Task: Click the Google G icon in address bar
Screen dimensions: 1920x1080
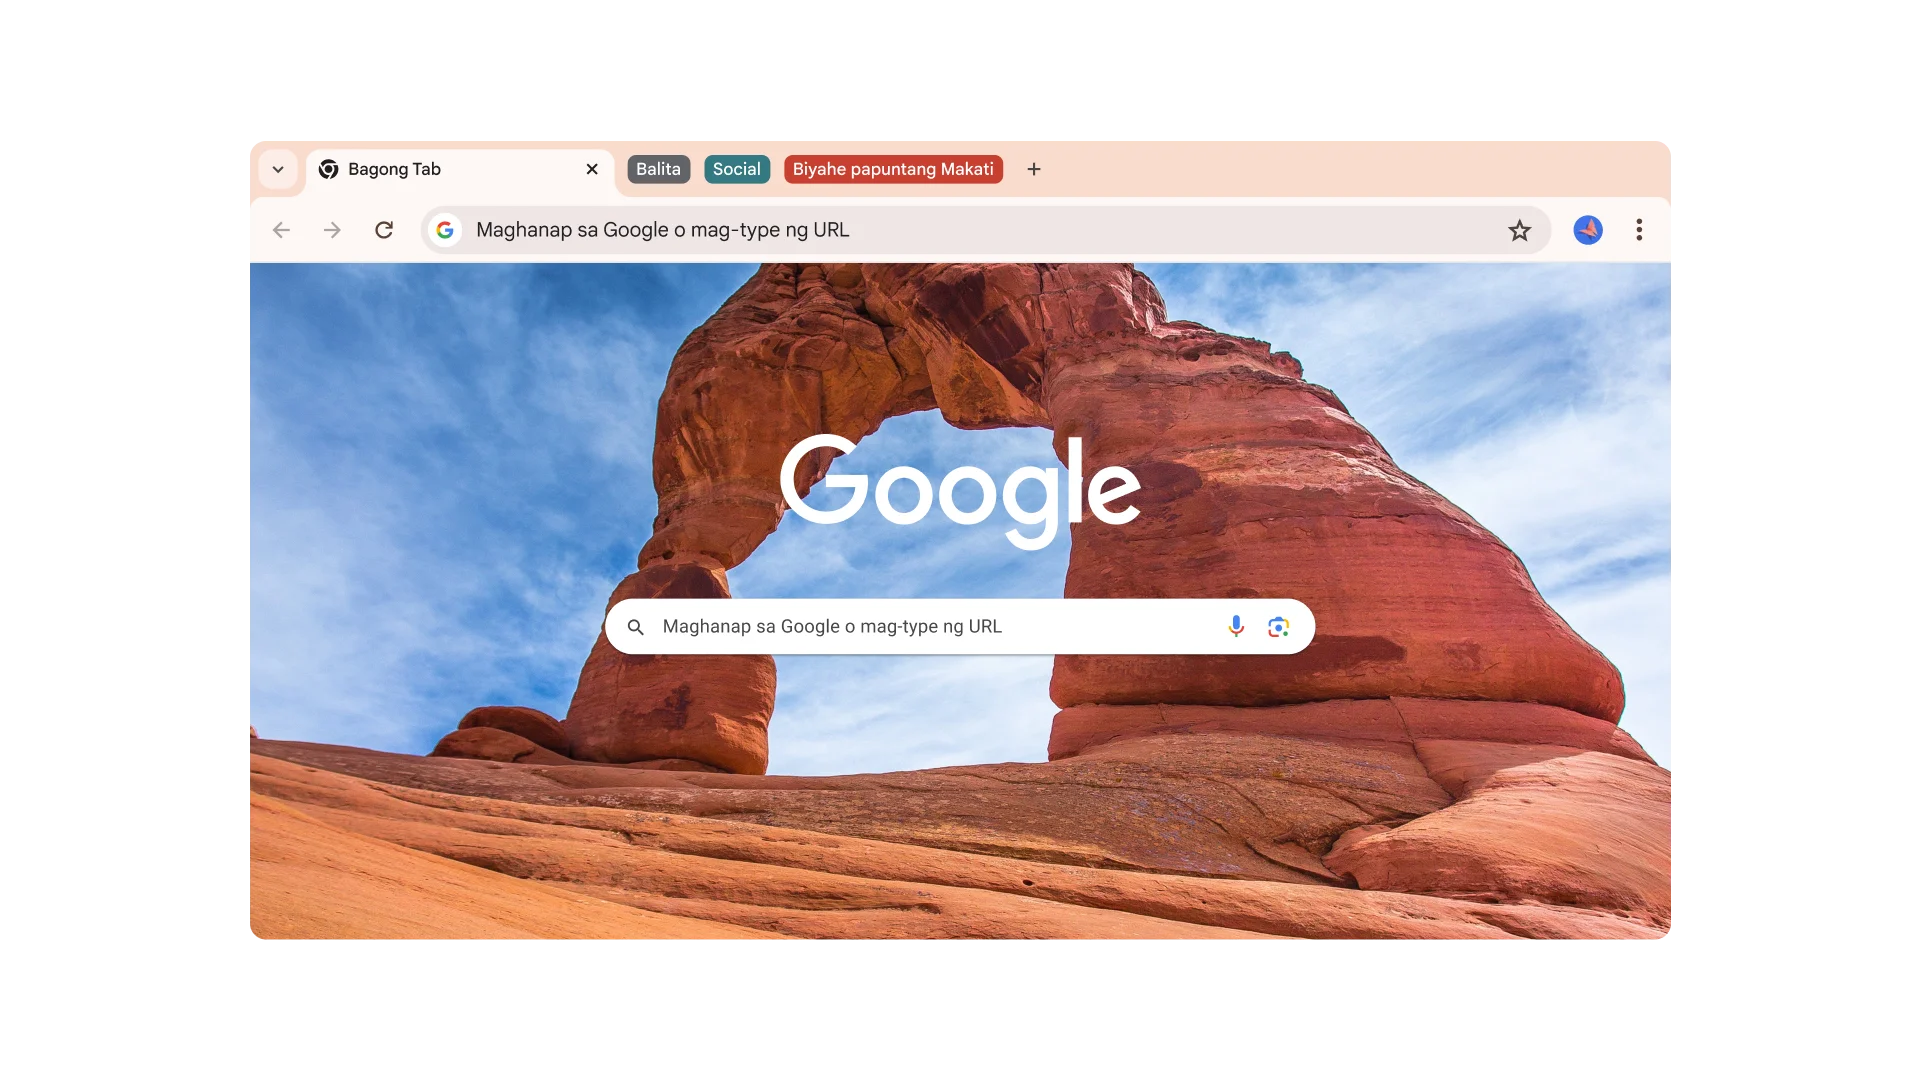Action: coord(445,230)
